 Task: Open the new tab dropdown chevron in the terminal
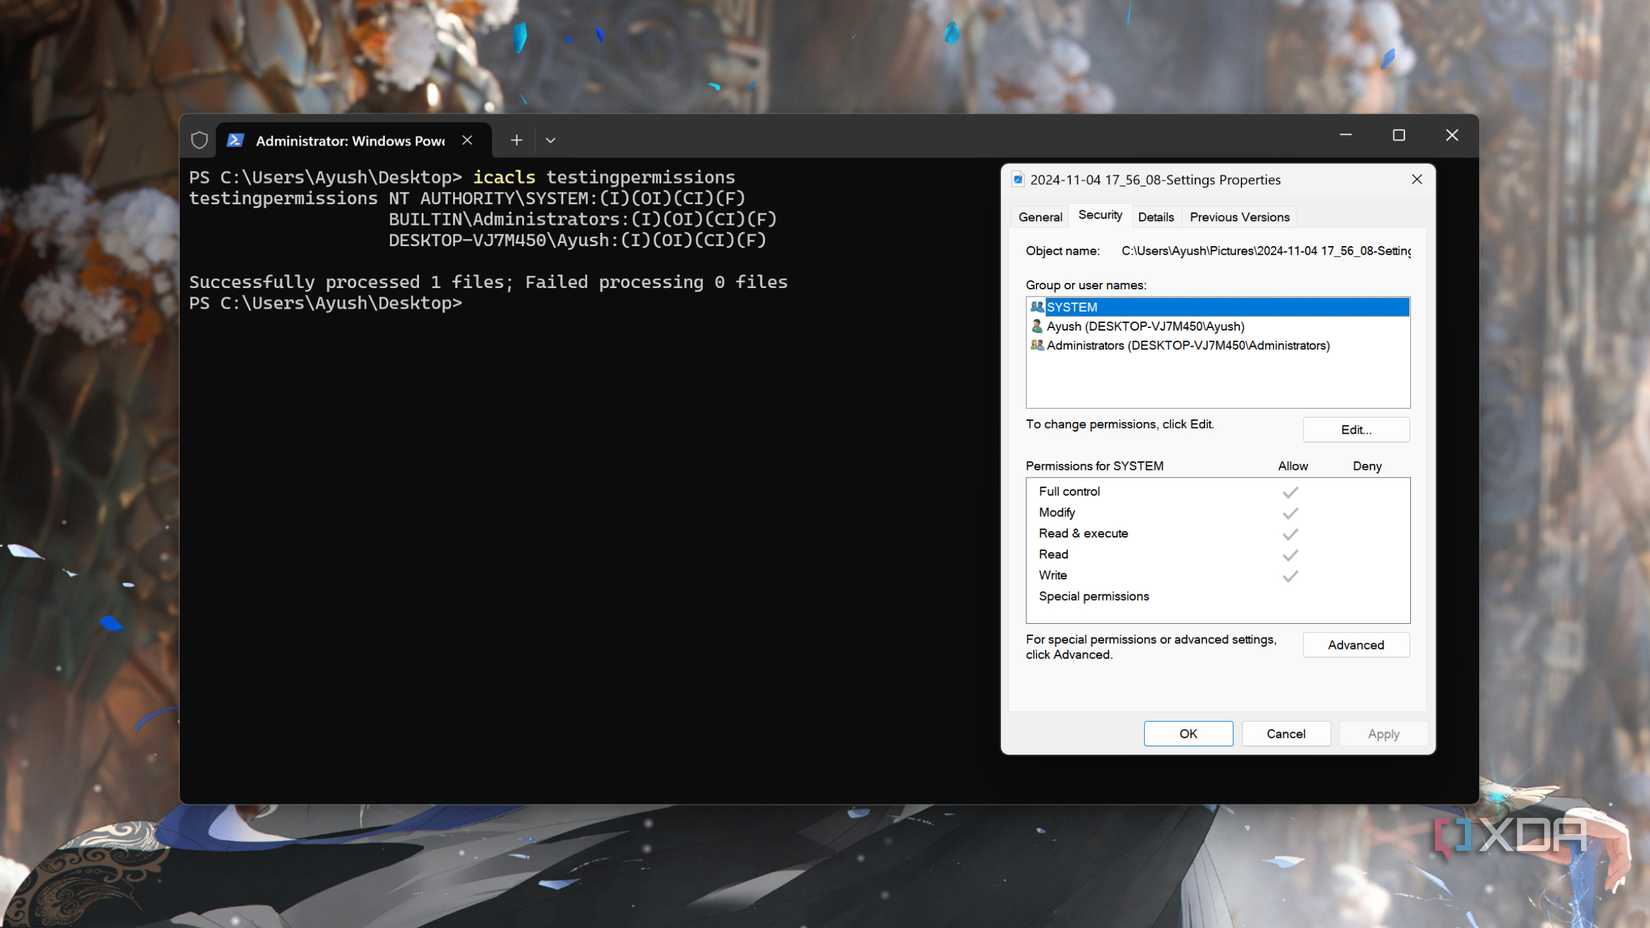point(551,140)
